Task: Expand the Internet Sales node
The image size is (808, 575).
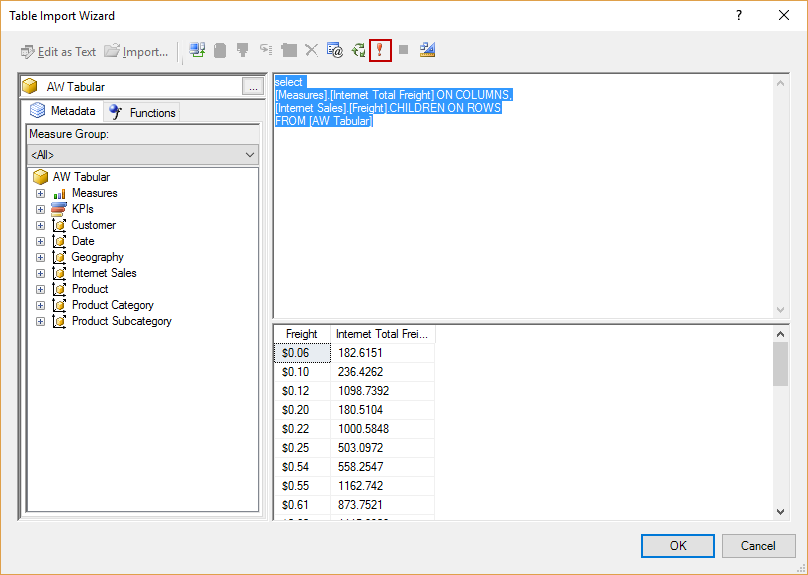Action: tap(41, 273)
